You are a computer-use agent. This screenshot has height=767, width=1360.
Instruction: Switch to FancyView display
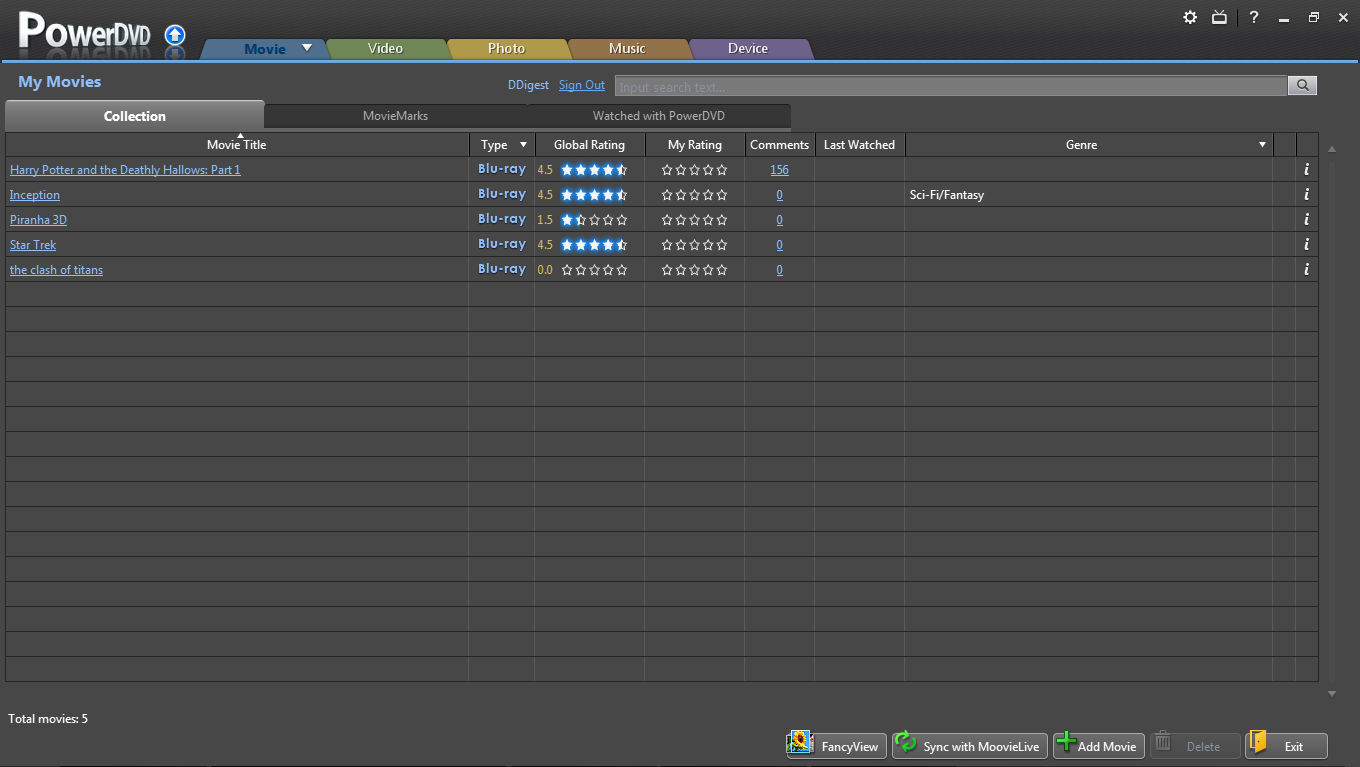click(x=836, y=746)
